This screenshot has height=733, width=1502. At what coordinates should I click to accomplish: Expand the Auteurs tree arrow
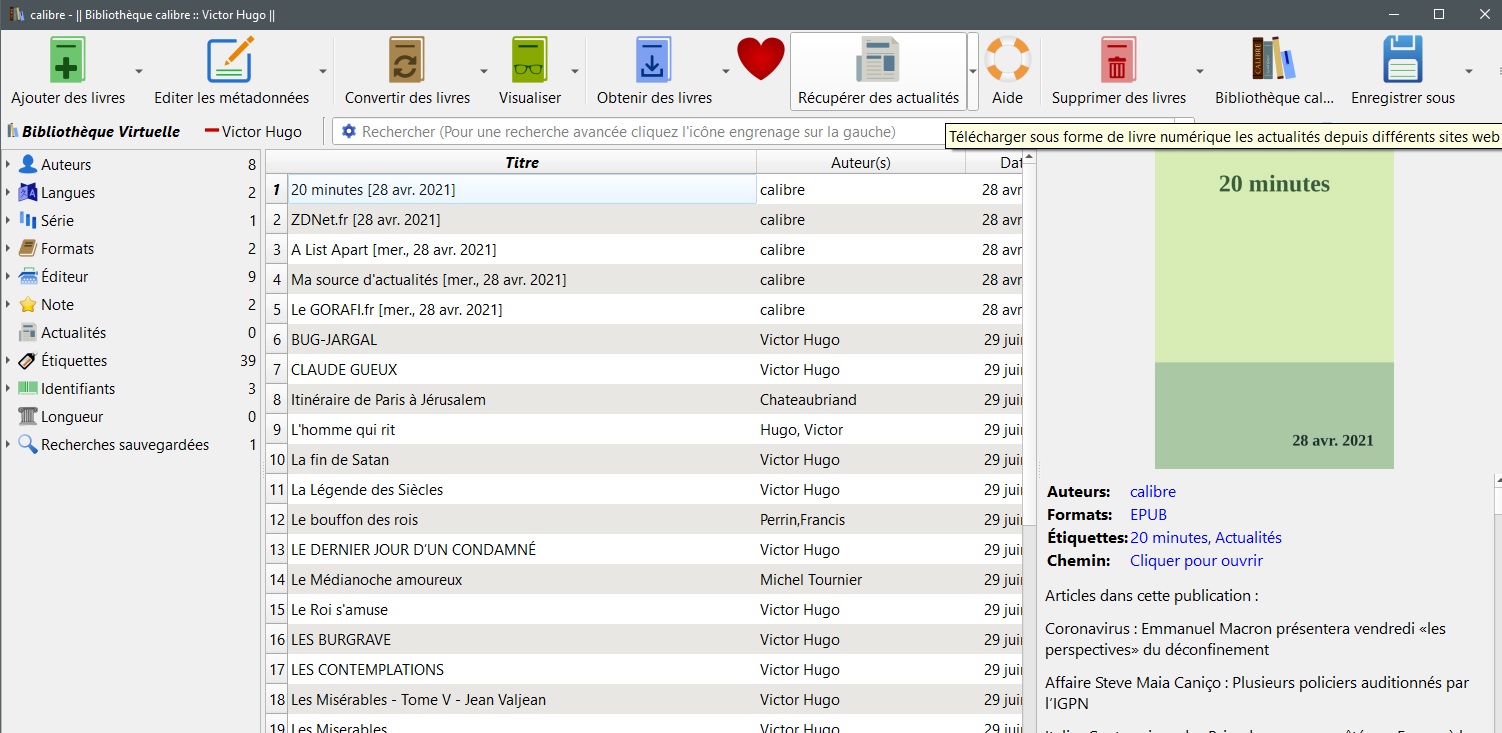coord(8,164)
